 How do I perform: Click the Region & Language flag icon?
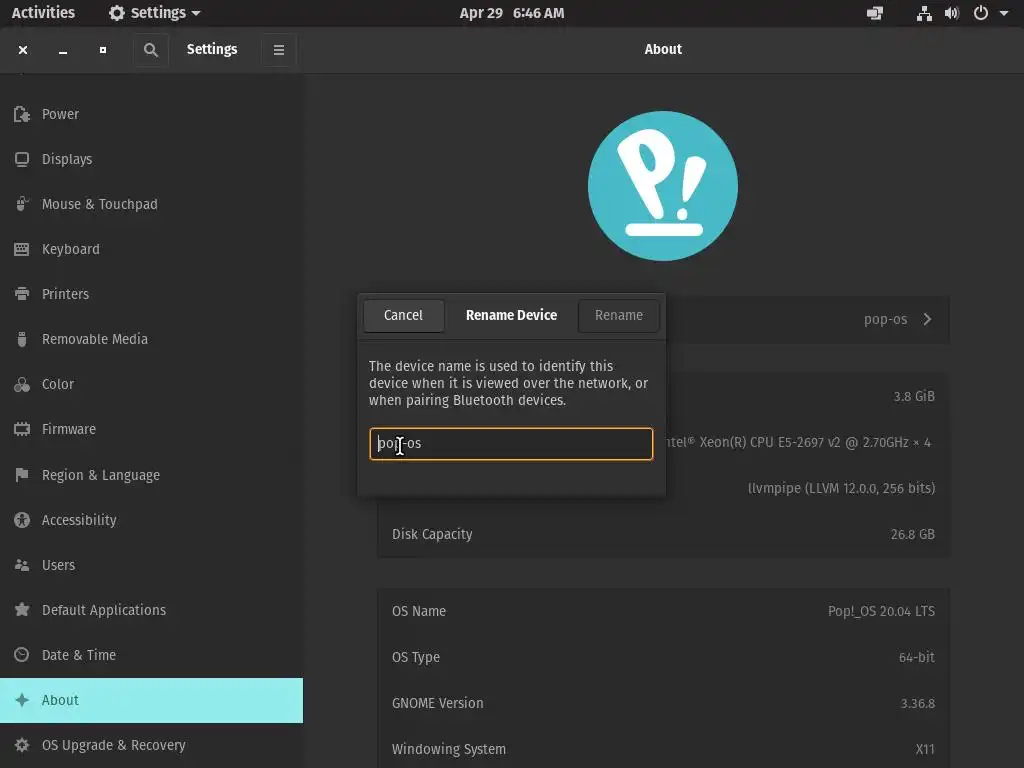tap(22, 475)
